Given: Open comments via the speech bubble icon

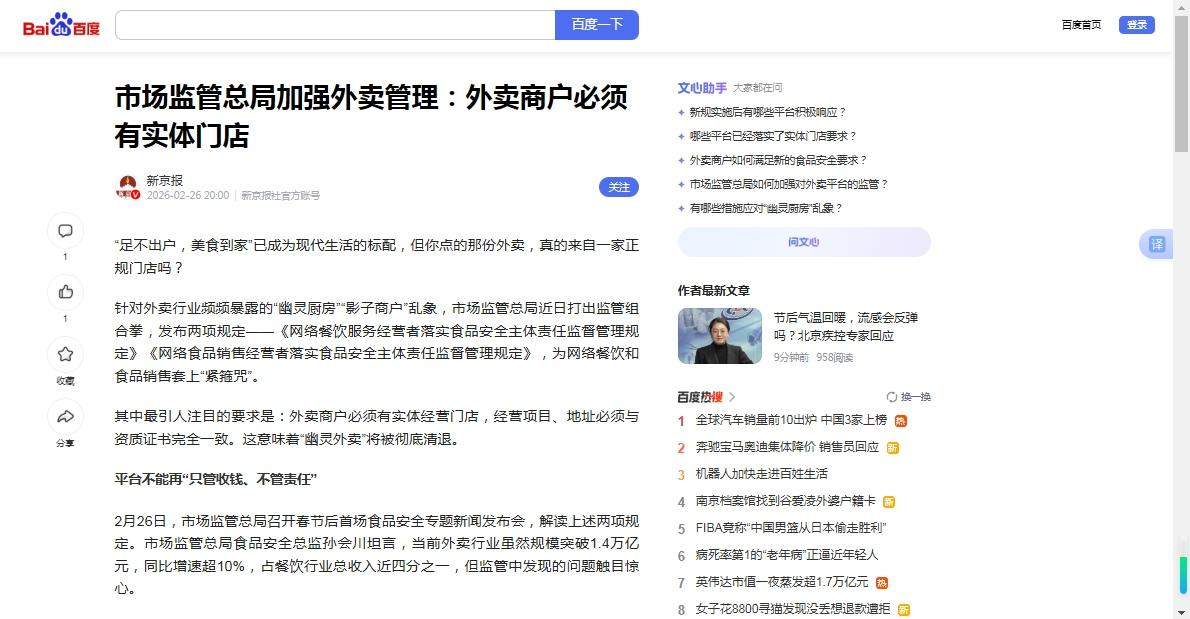Looking at the screenshot, I should click(65, 230).
